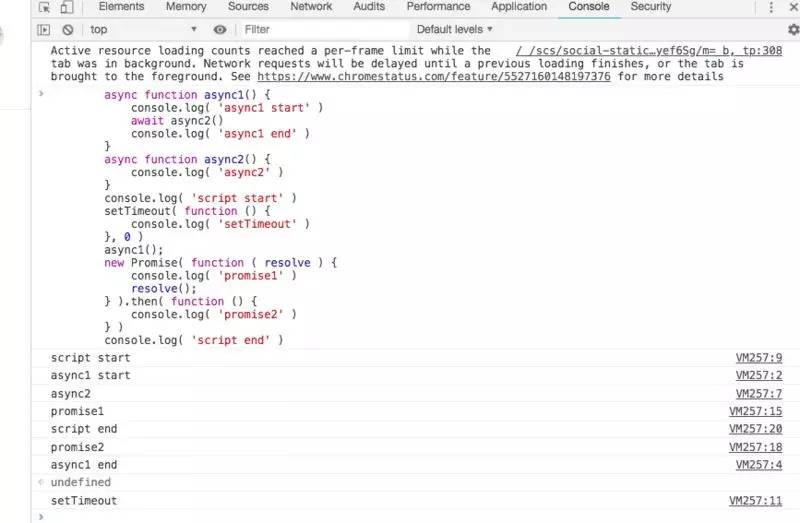Open live expression via the eye icon

point(220,30)
